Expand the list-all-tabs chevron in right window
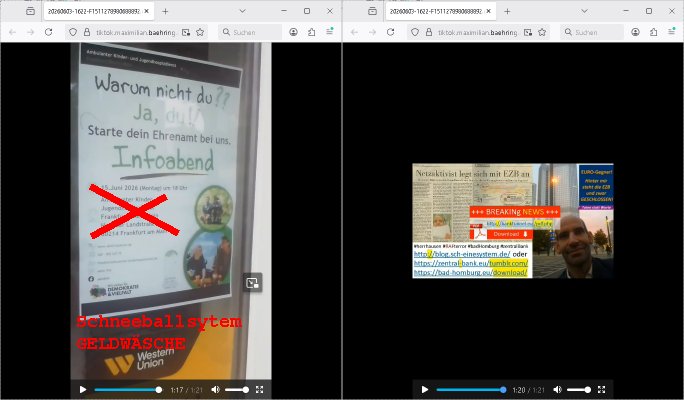Image resolution: width=684 pixels, height=400 pixels. [585, 11]
